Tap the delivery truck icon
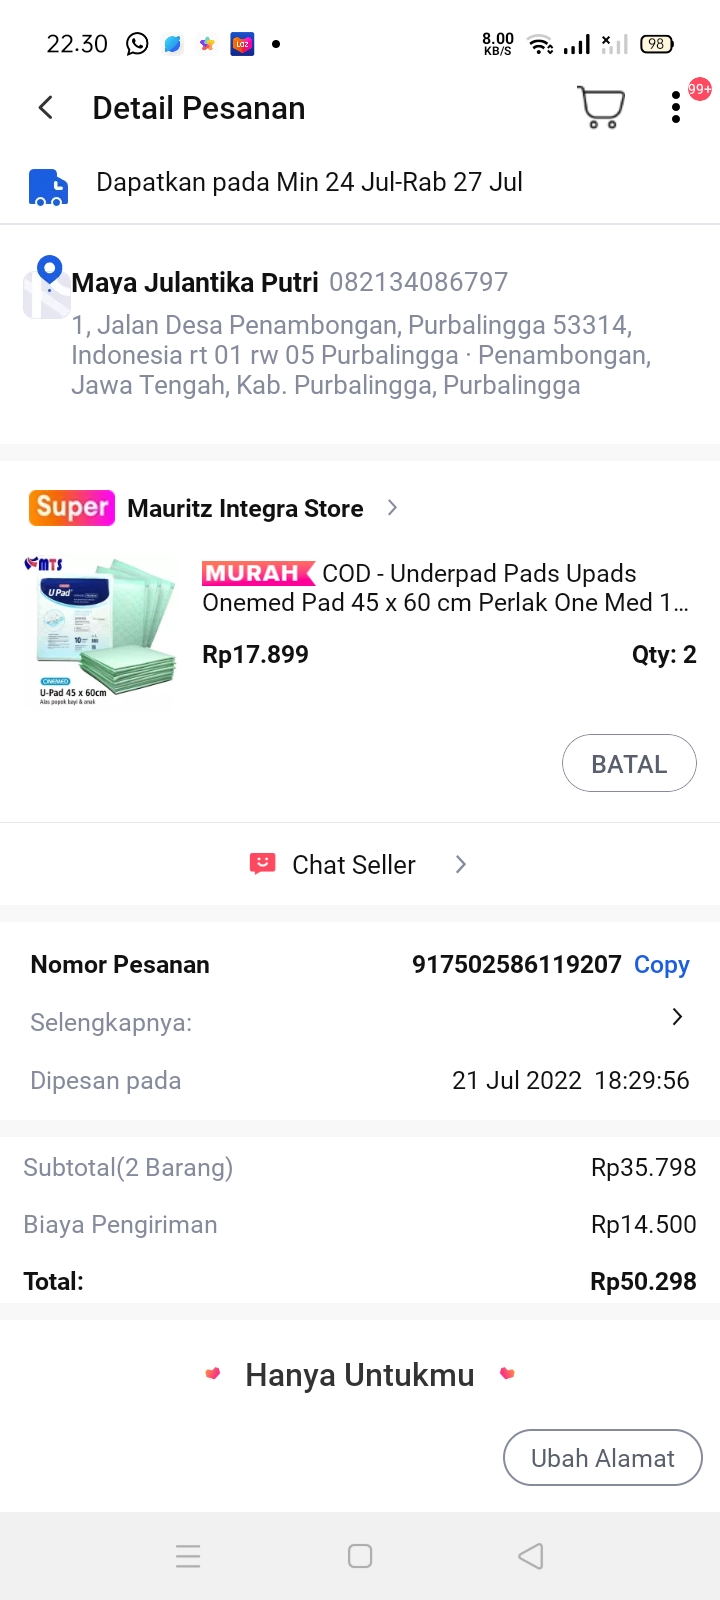720x1600 pixels. click(x=48, y=187)
